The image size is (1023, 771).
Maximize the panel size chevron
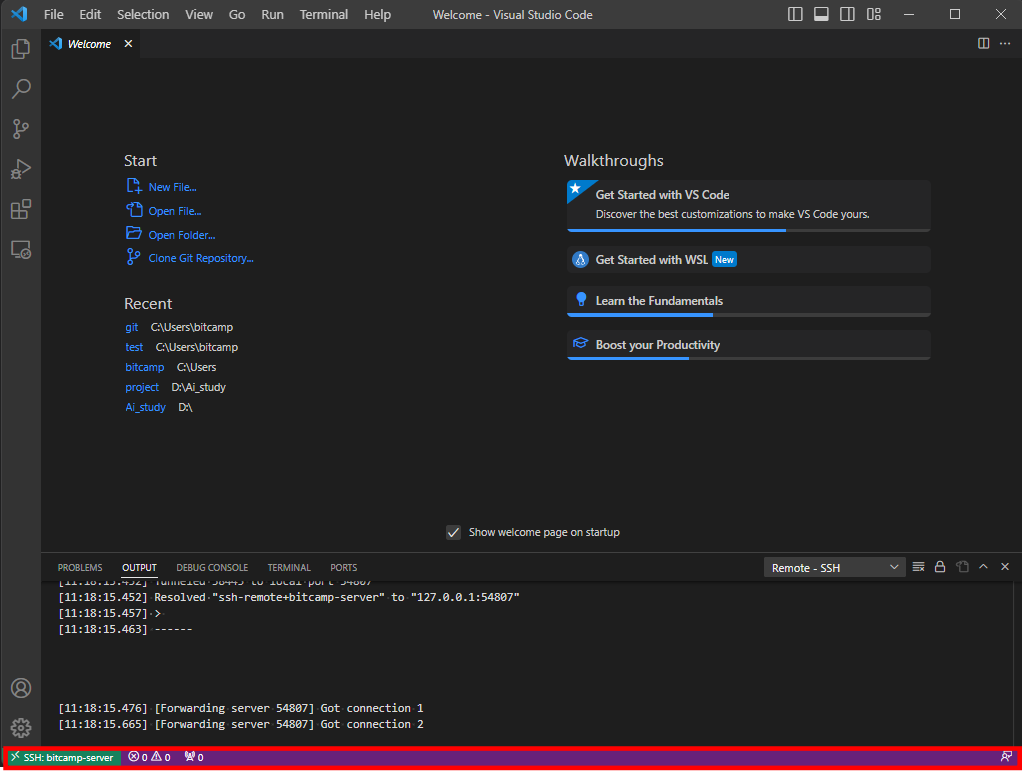coord(983,567)
